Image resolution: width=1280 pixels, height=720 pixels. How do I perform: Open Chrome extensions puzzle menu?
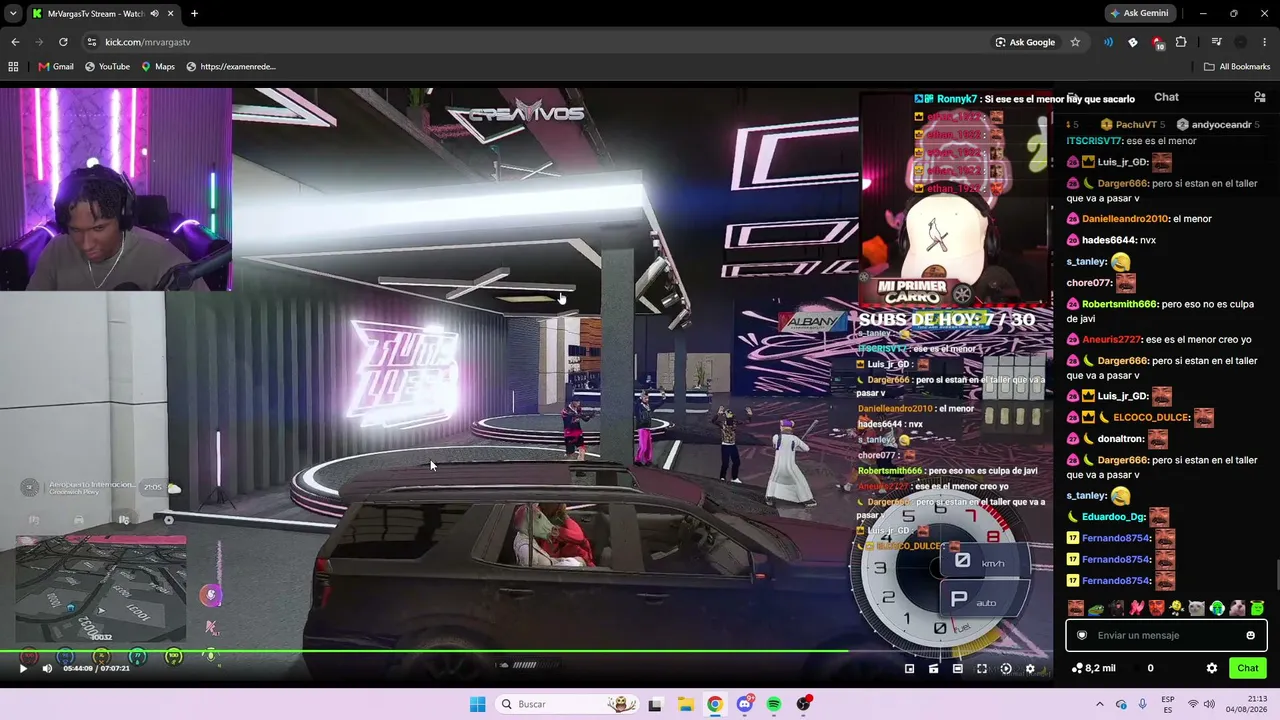(1181, 42)
